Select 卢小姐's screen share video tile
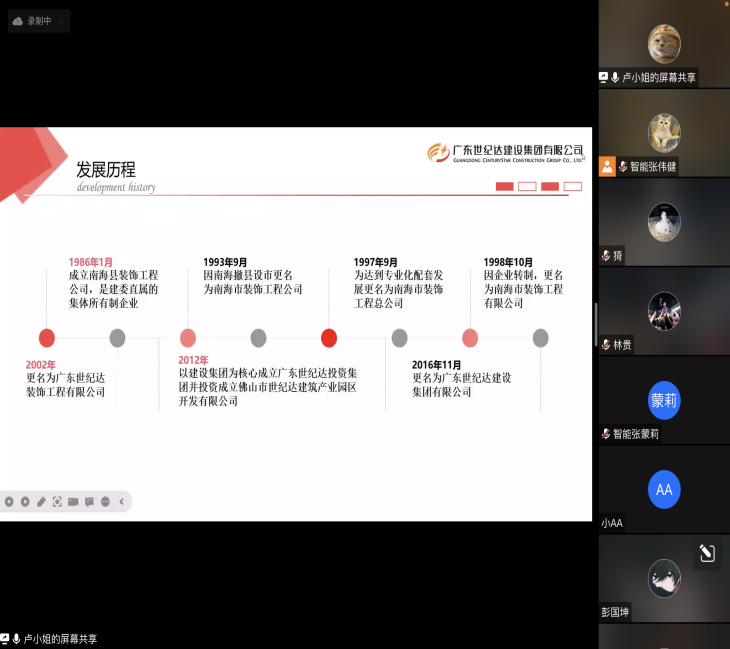730x649 pixels. pyautogui.click(x=664, y=44)
